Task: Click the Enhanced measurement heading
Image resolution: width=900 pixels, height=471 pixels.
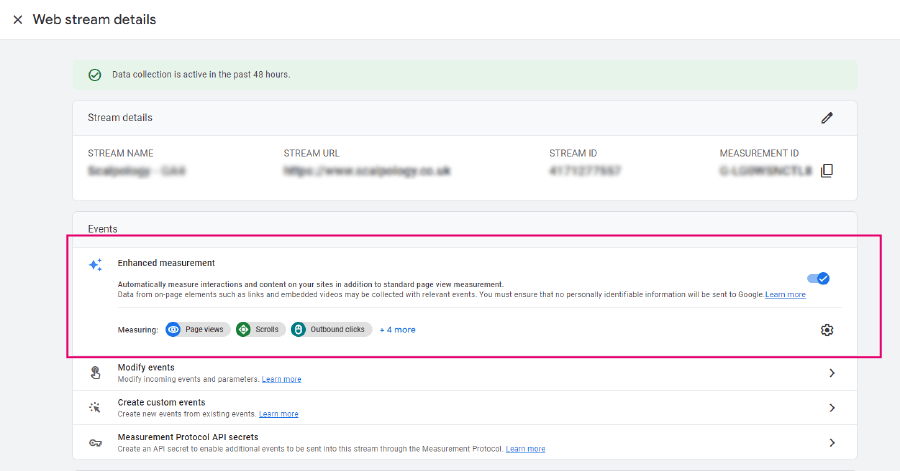Action: (166, 263)
